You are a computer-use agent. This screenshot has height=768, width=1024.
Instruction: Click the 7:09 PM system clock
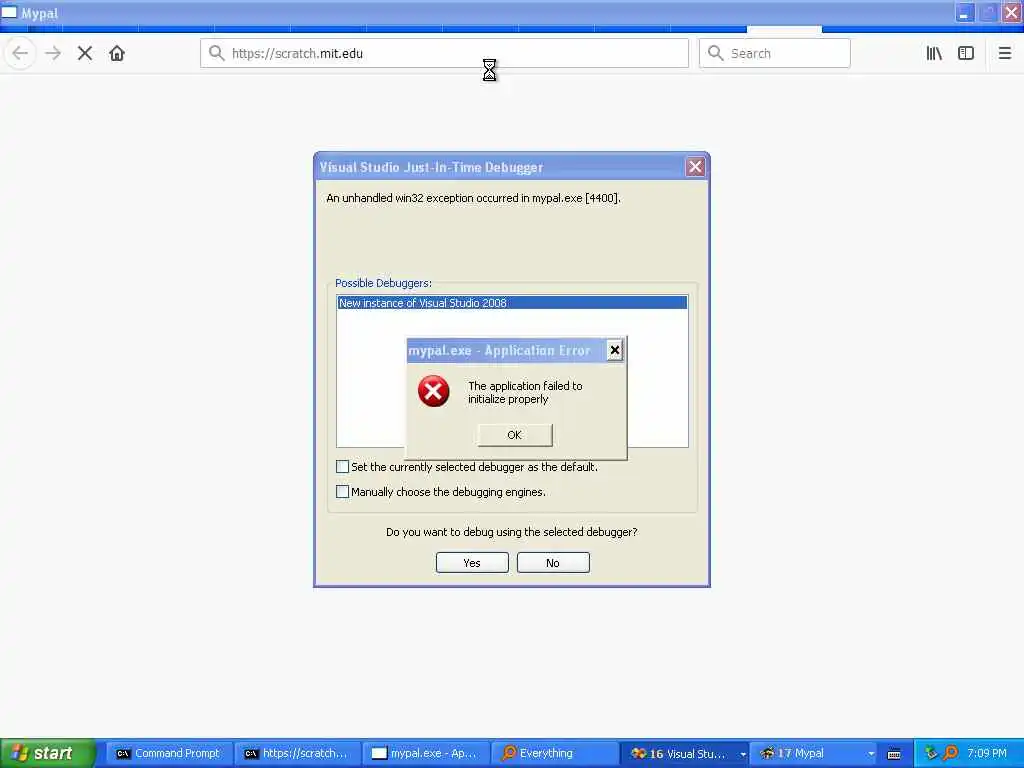[987, 753]
